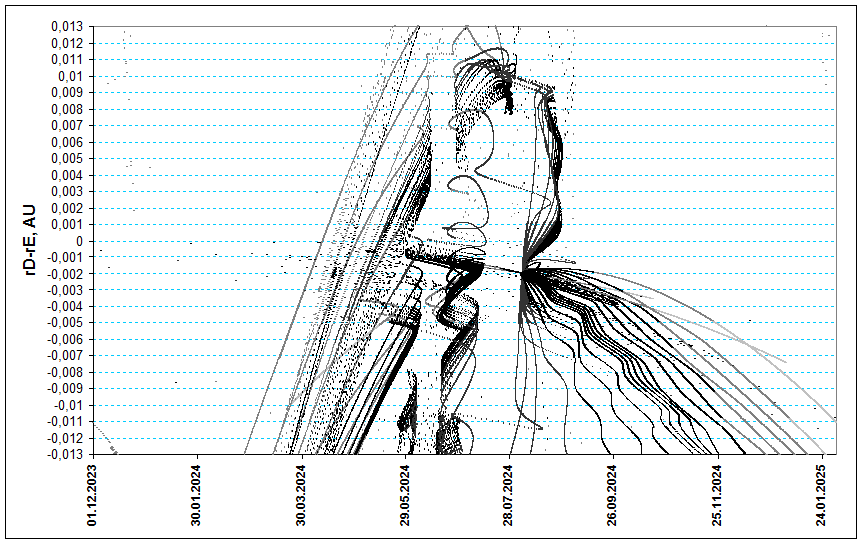The height and width of the screenshot is (544, 863).
Task: Select the y-axis label 0,007
Action: 67,126
